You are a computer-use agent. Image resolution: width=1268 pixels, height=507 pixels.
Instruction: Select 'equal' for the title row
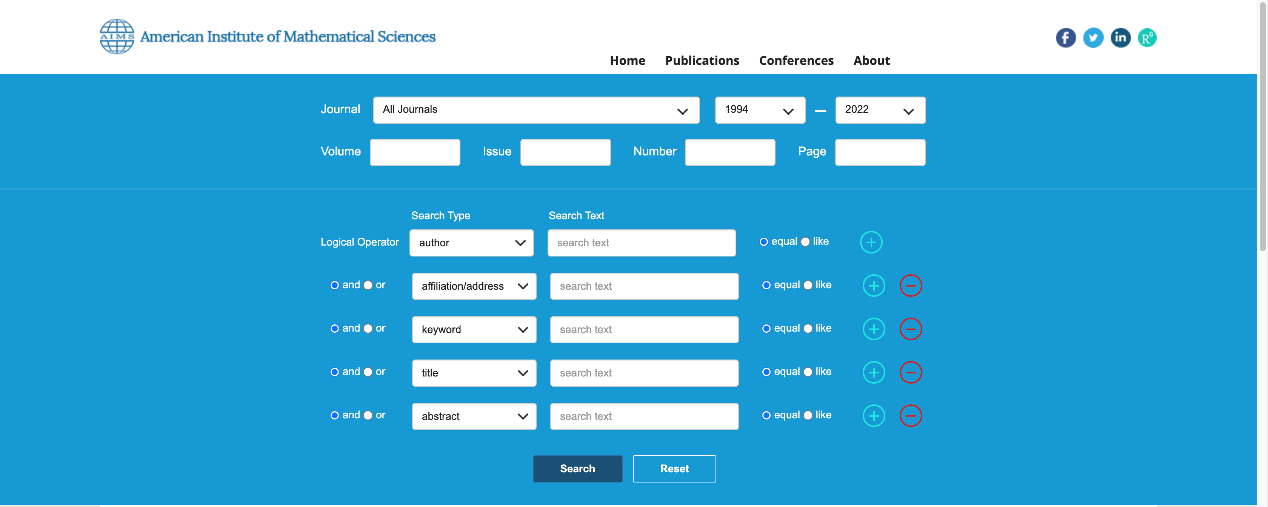(766, 372)
